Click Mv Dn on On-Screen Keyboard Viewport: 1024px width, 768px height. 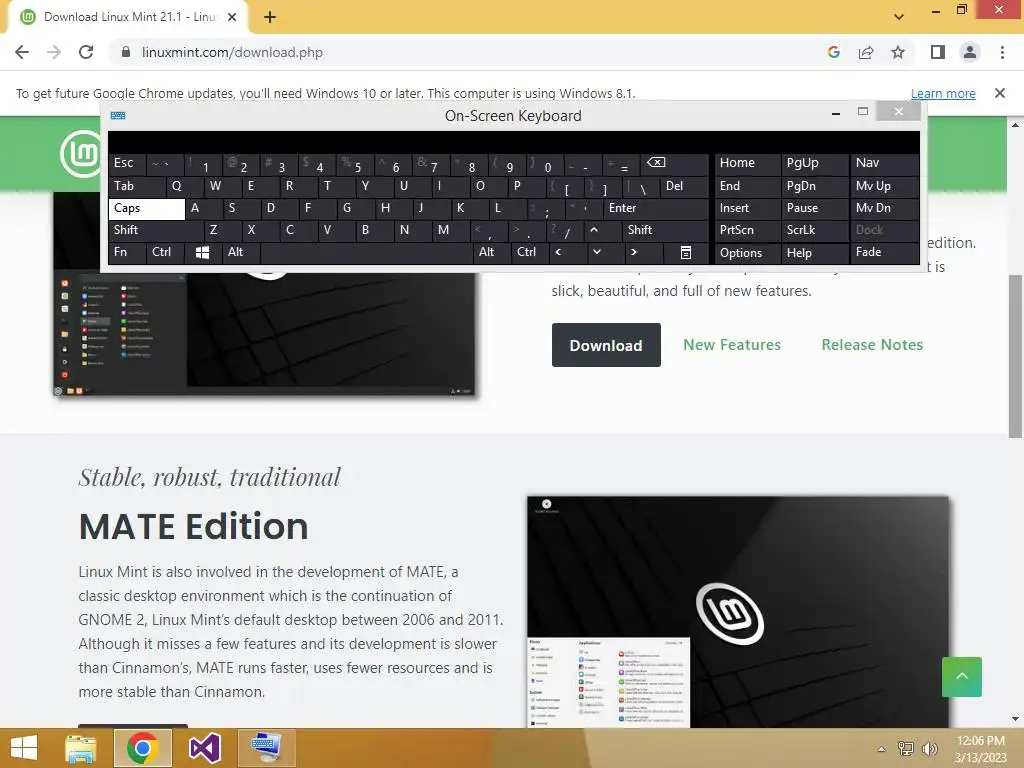884,208
